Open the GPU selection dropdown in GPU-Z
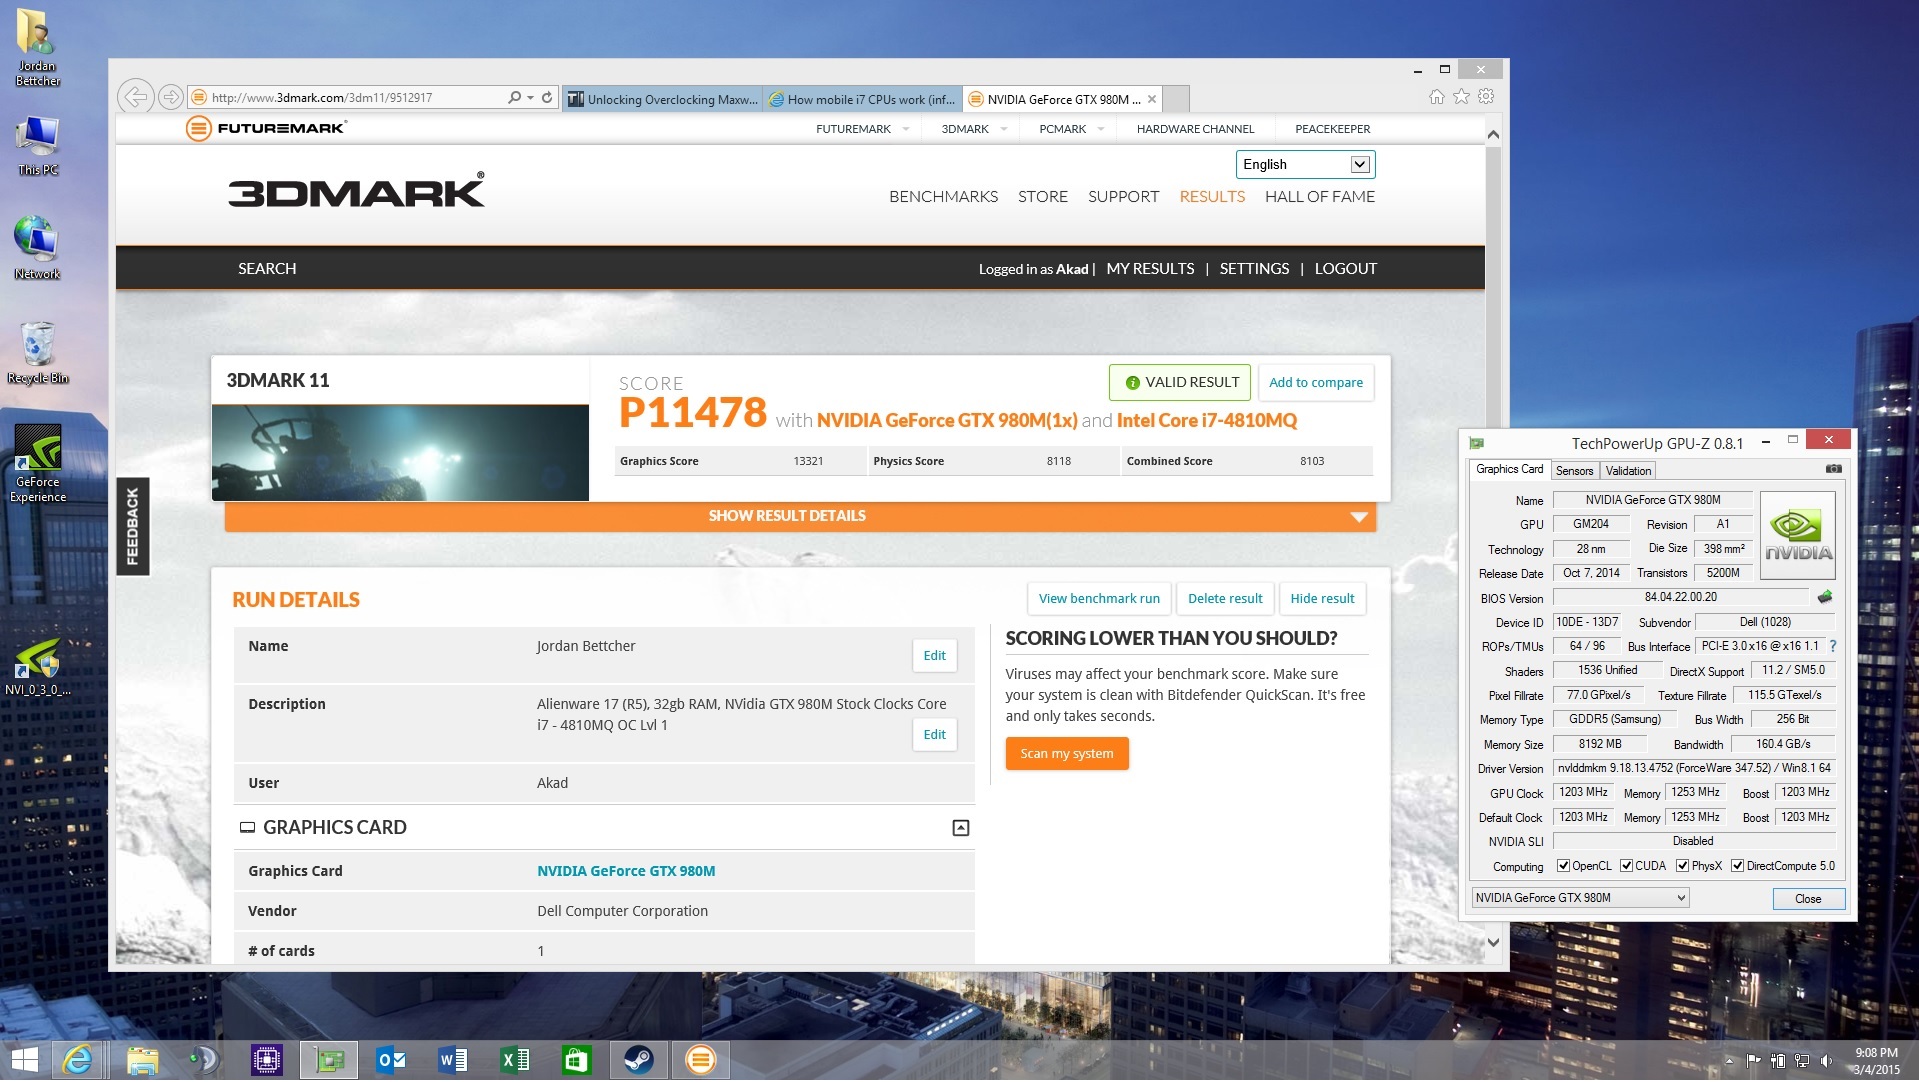Screen dimensions: 1919x1082 tap(1580, 898)
